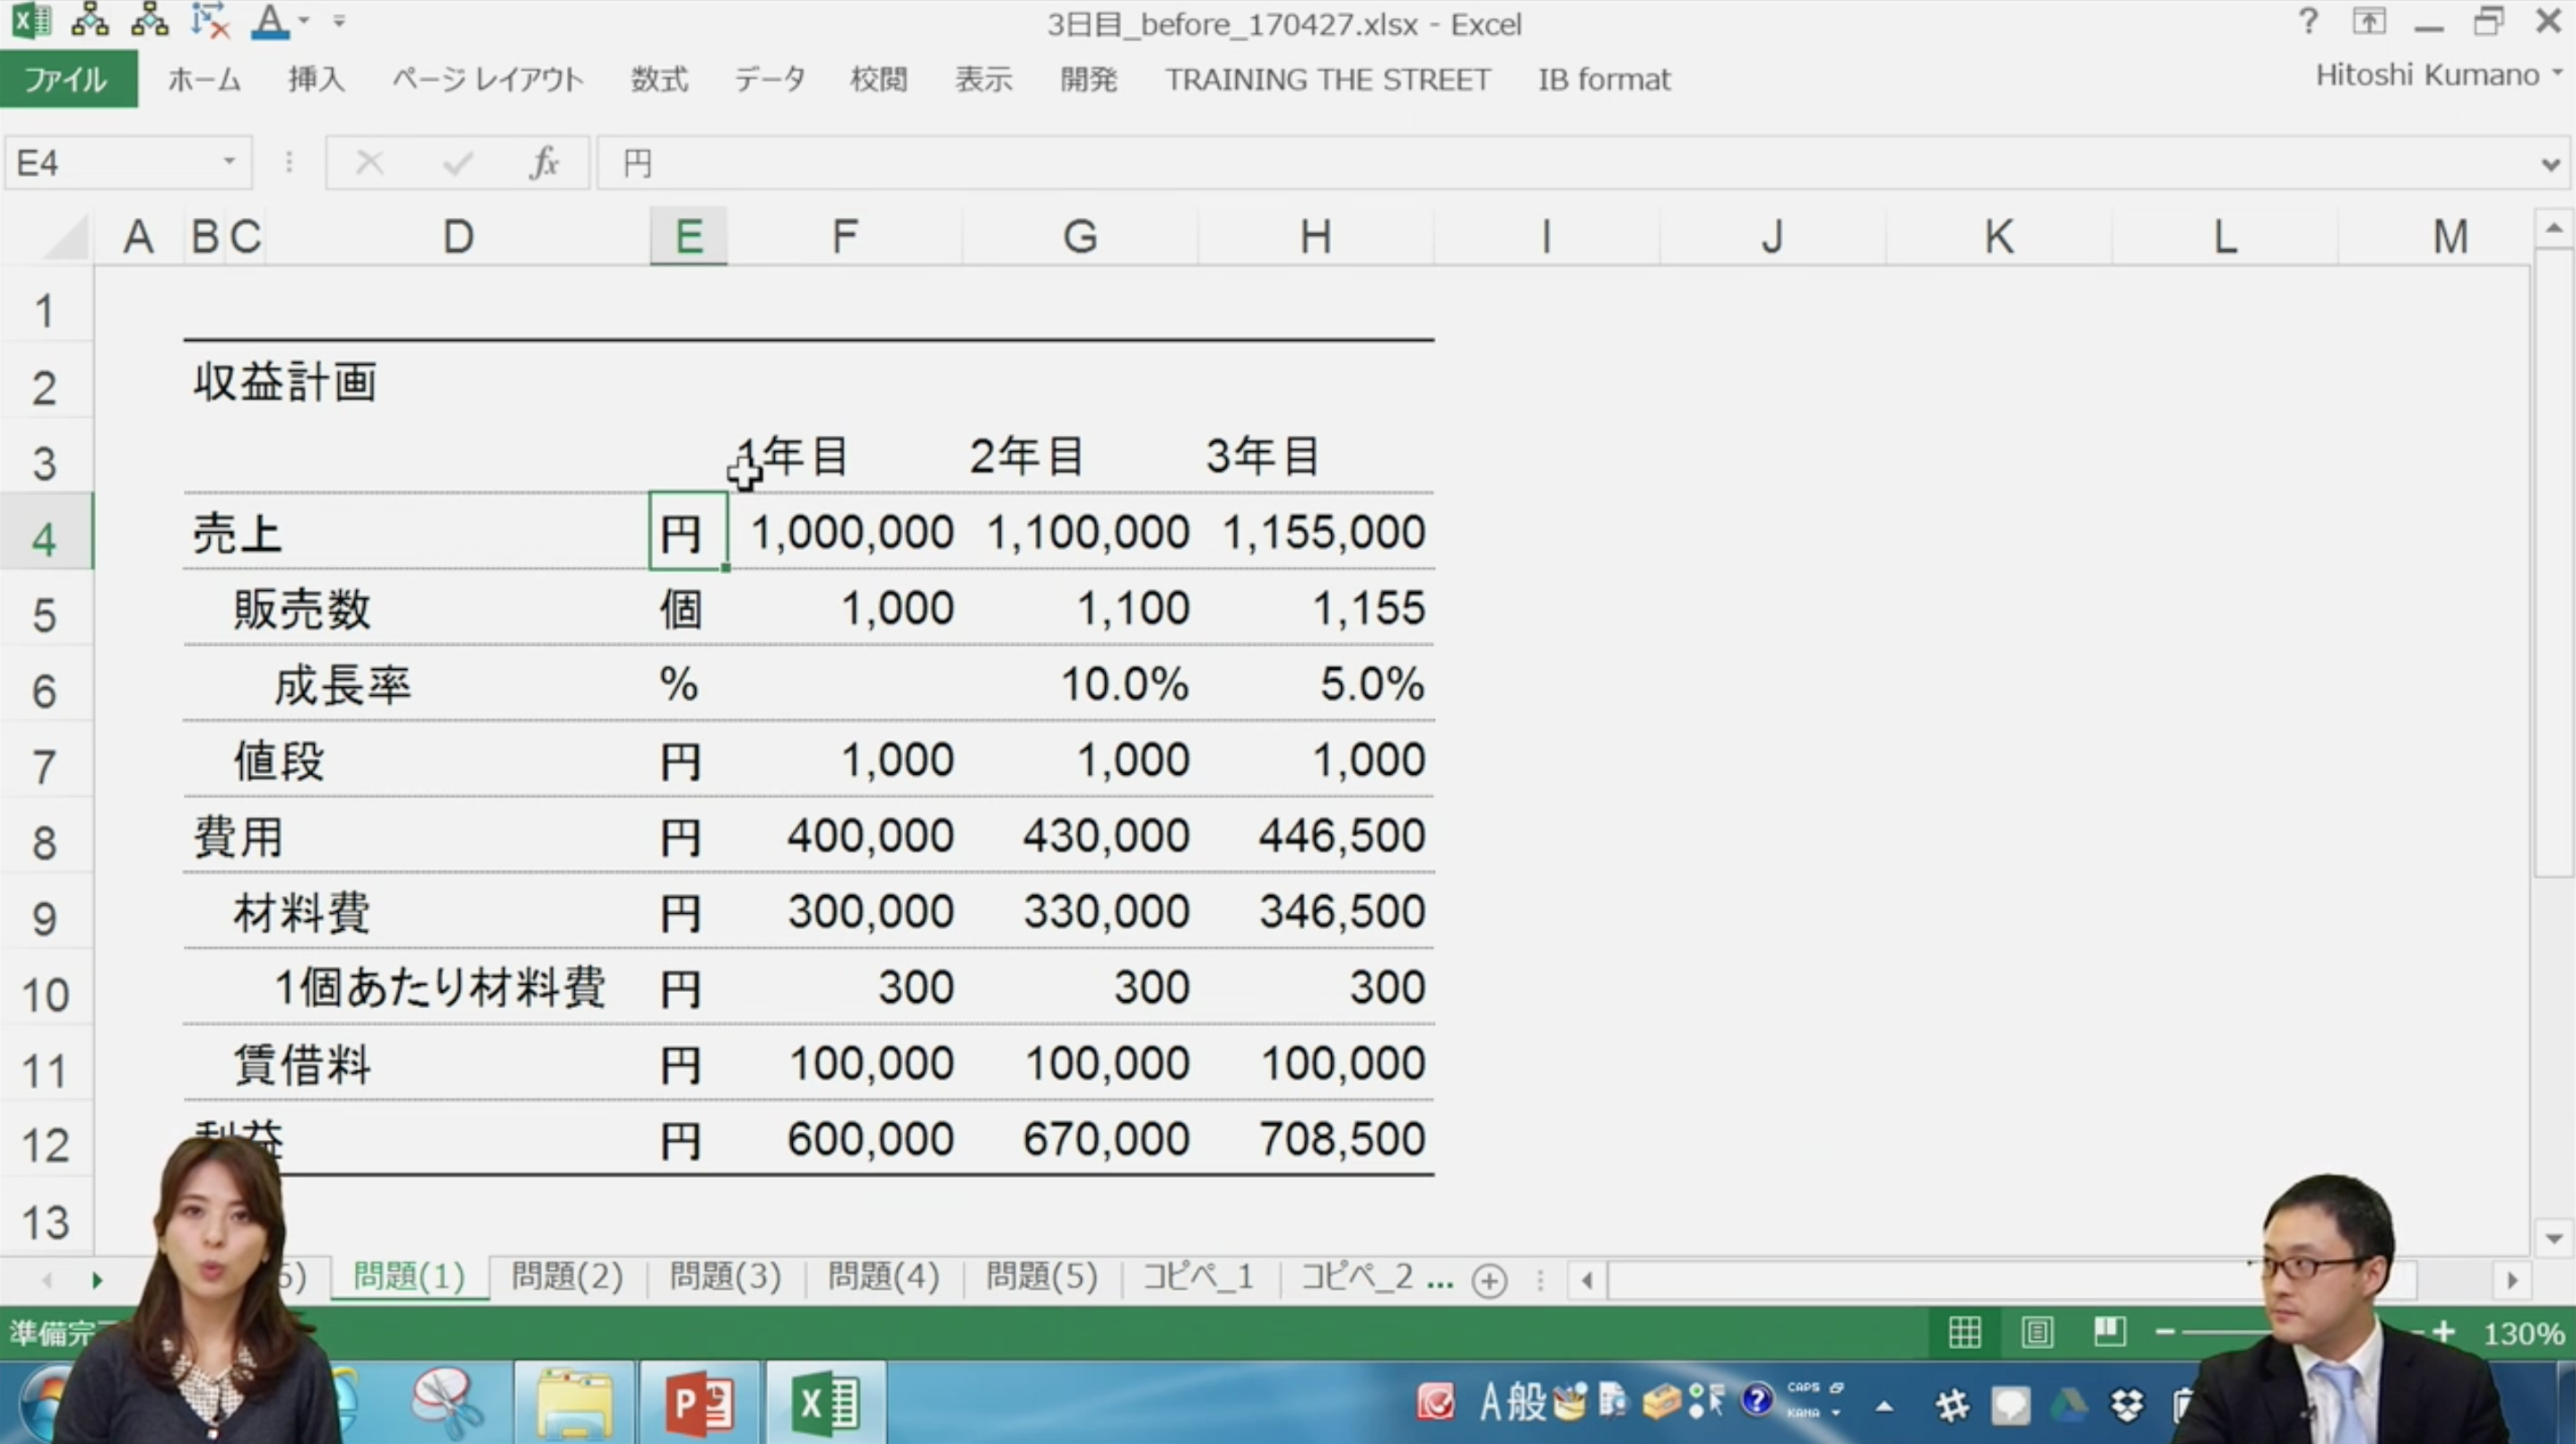Viewport: 2576px width, 1444px height.
Task: Open the データ (Data) ribbon tab
Action: 770,80
